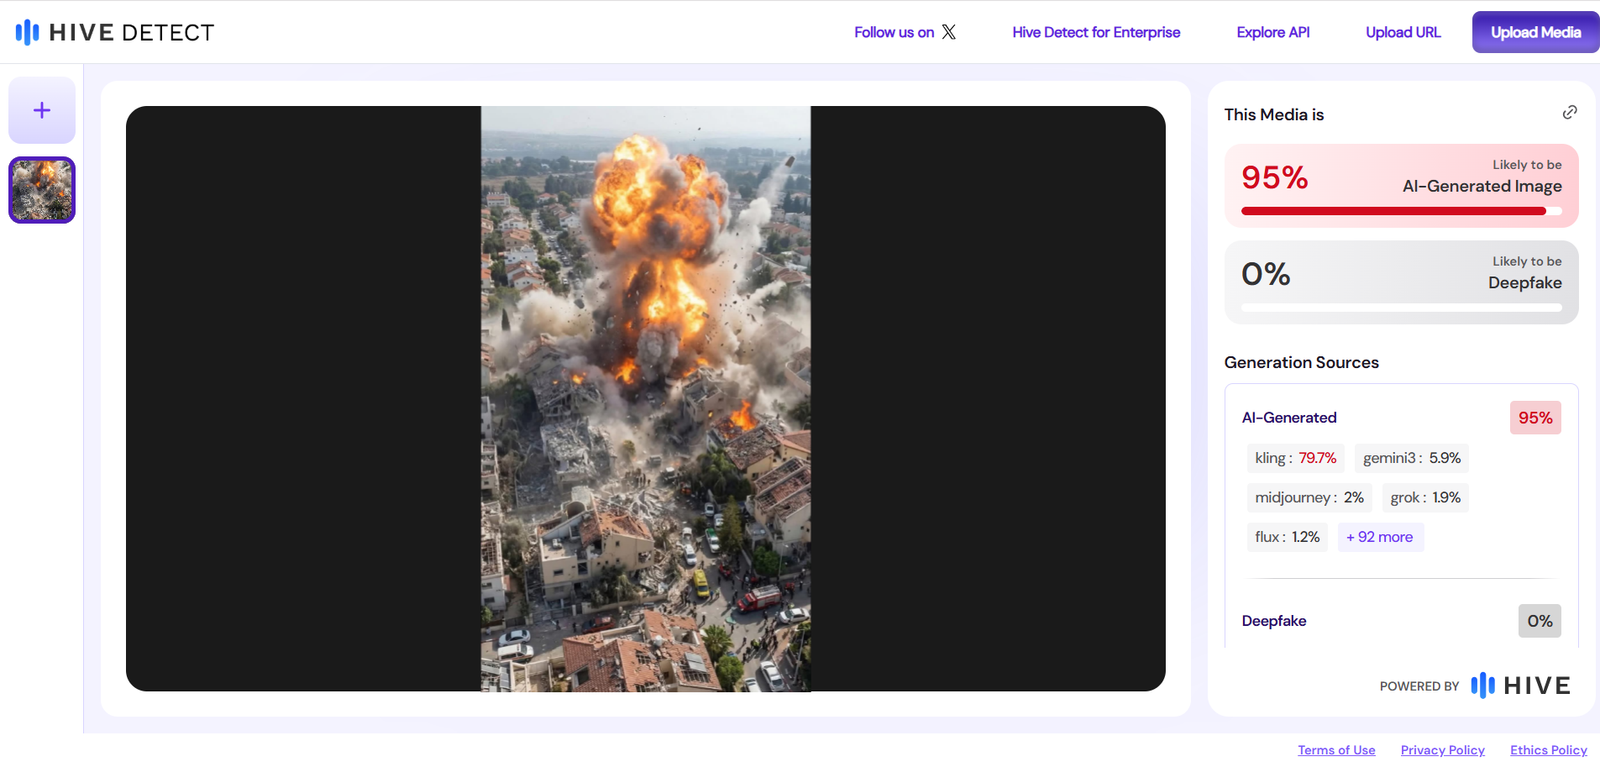Click the gemini3 5.9% source tag
Image resolution: width=1600 pixels, height=763 pixels.
(x=1411, y=458)
